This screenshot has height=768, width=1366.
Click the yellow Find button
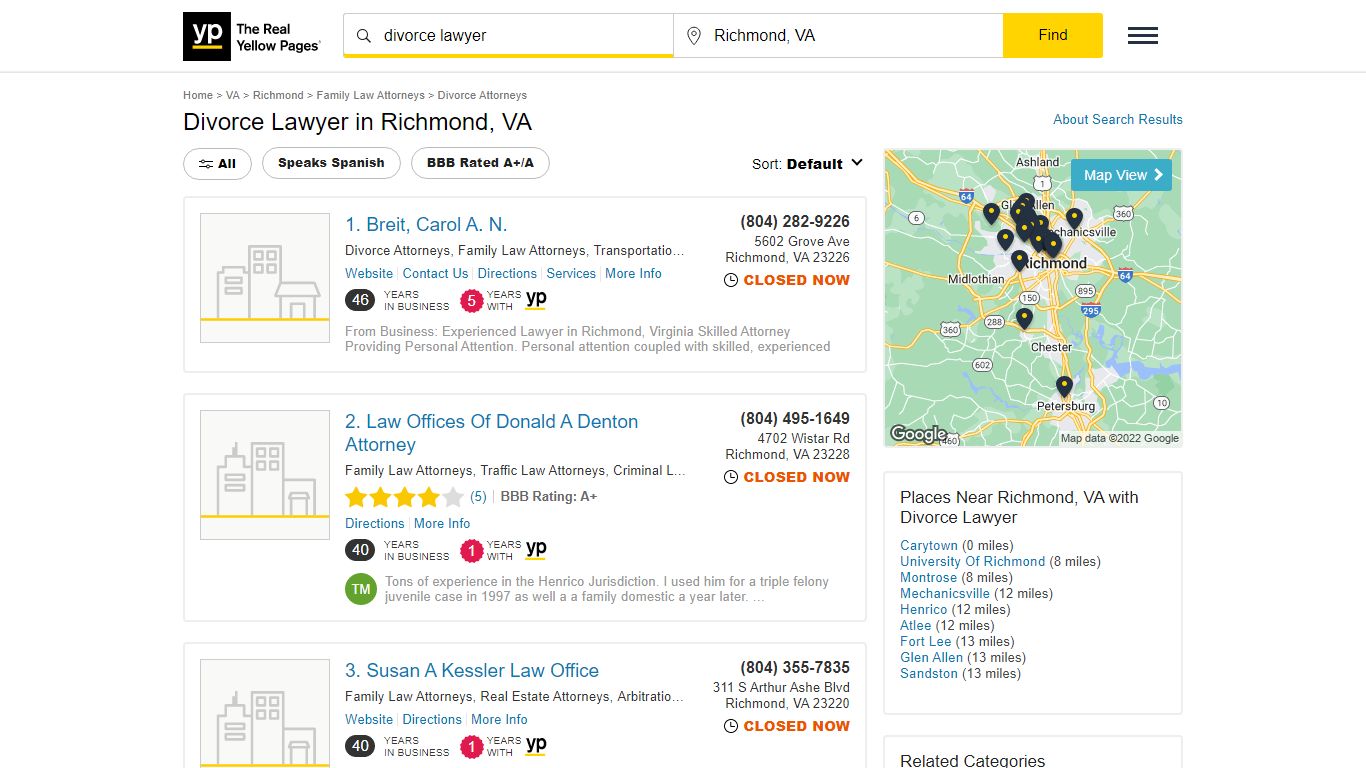(1053, 35)
